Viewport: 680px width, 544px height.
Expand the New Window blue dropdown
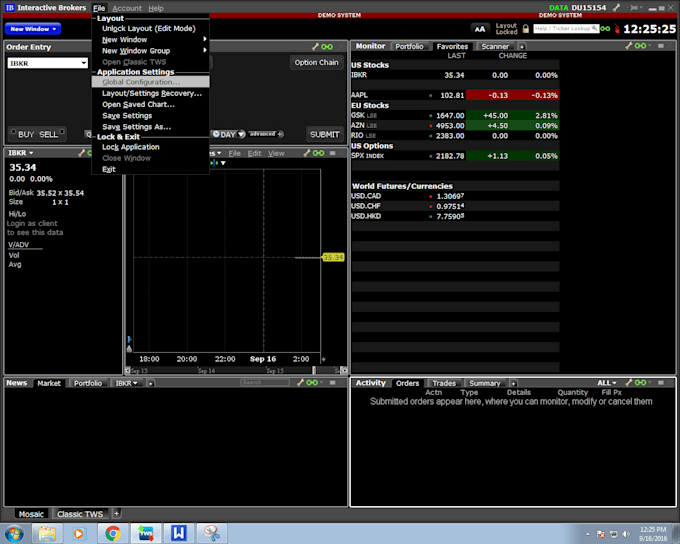pyautogui.click(x=33, y=29)
